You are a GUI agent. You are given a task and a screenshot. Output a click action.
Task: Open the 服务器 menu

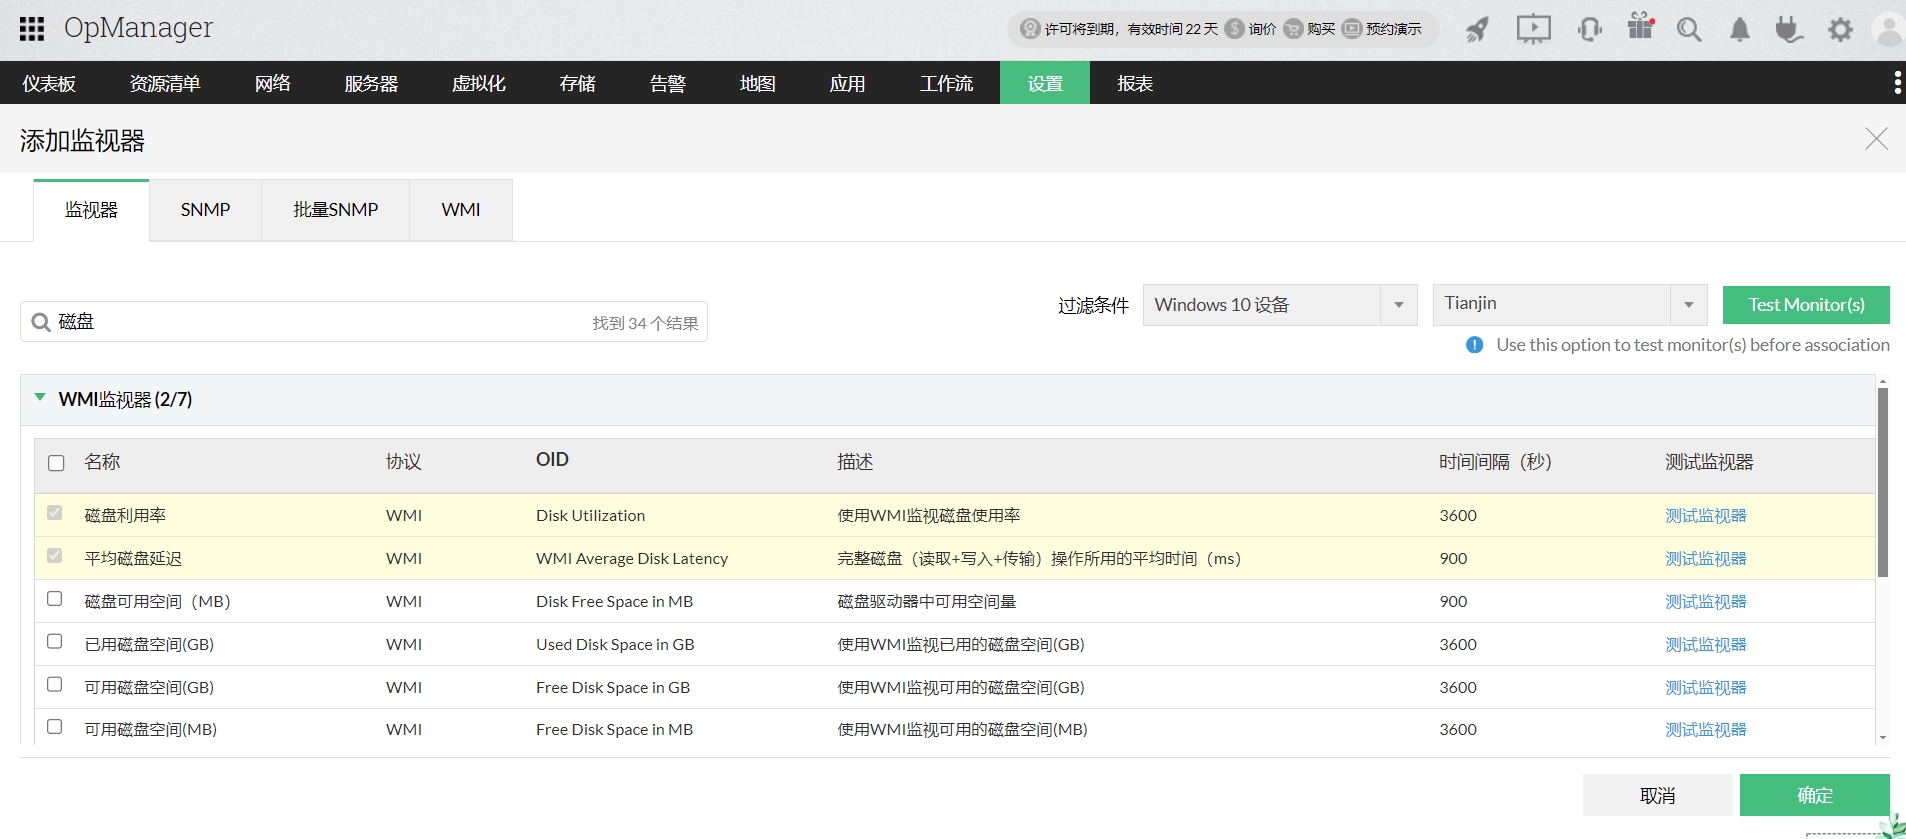click(x=371, y=84)
